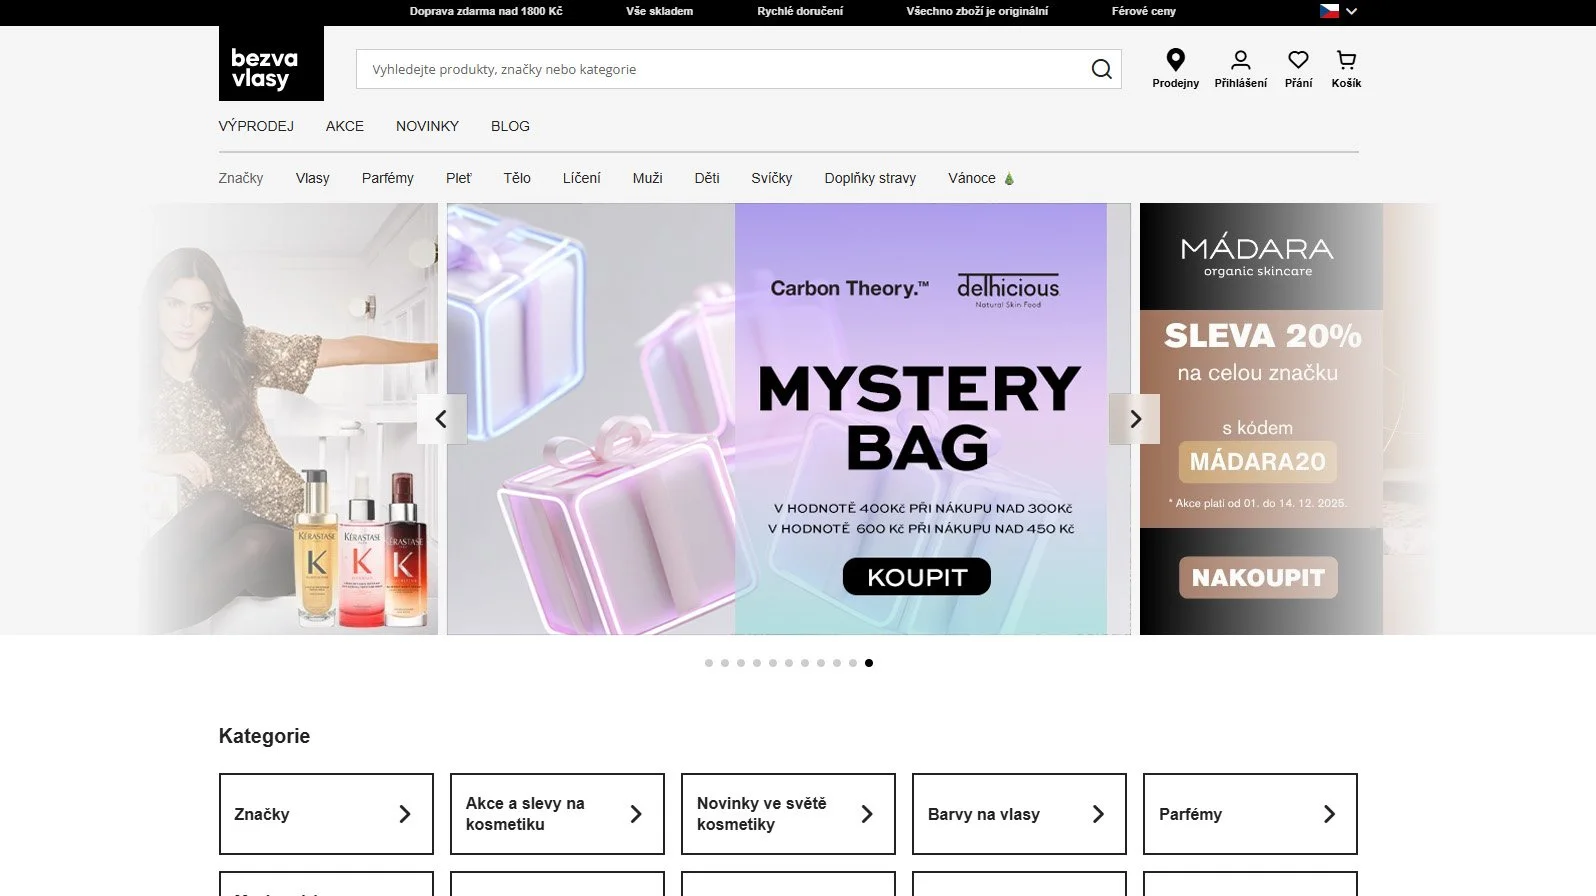Click the Všechno zboží je originální text

pos(977,11)
